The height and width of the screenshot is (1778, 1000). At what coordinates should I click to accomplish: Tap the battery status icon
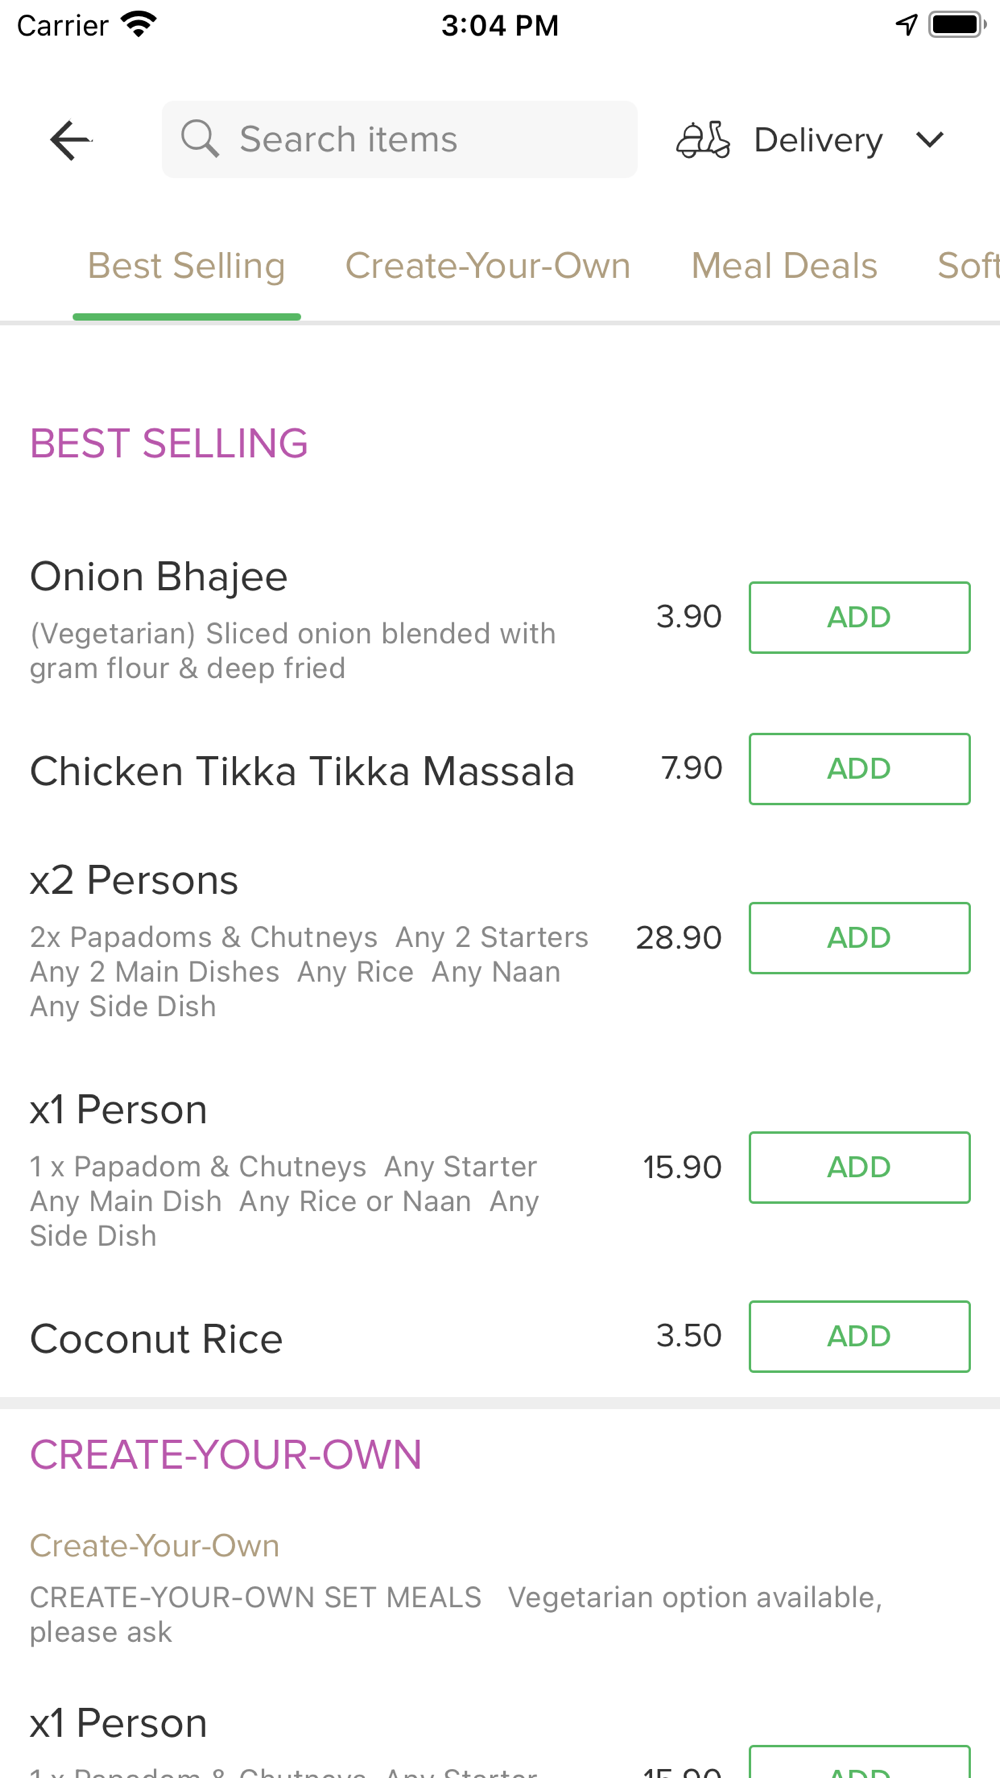[957, 24]
